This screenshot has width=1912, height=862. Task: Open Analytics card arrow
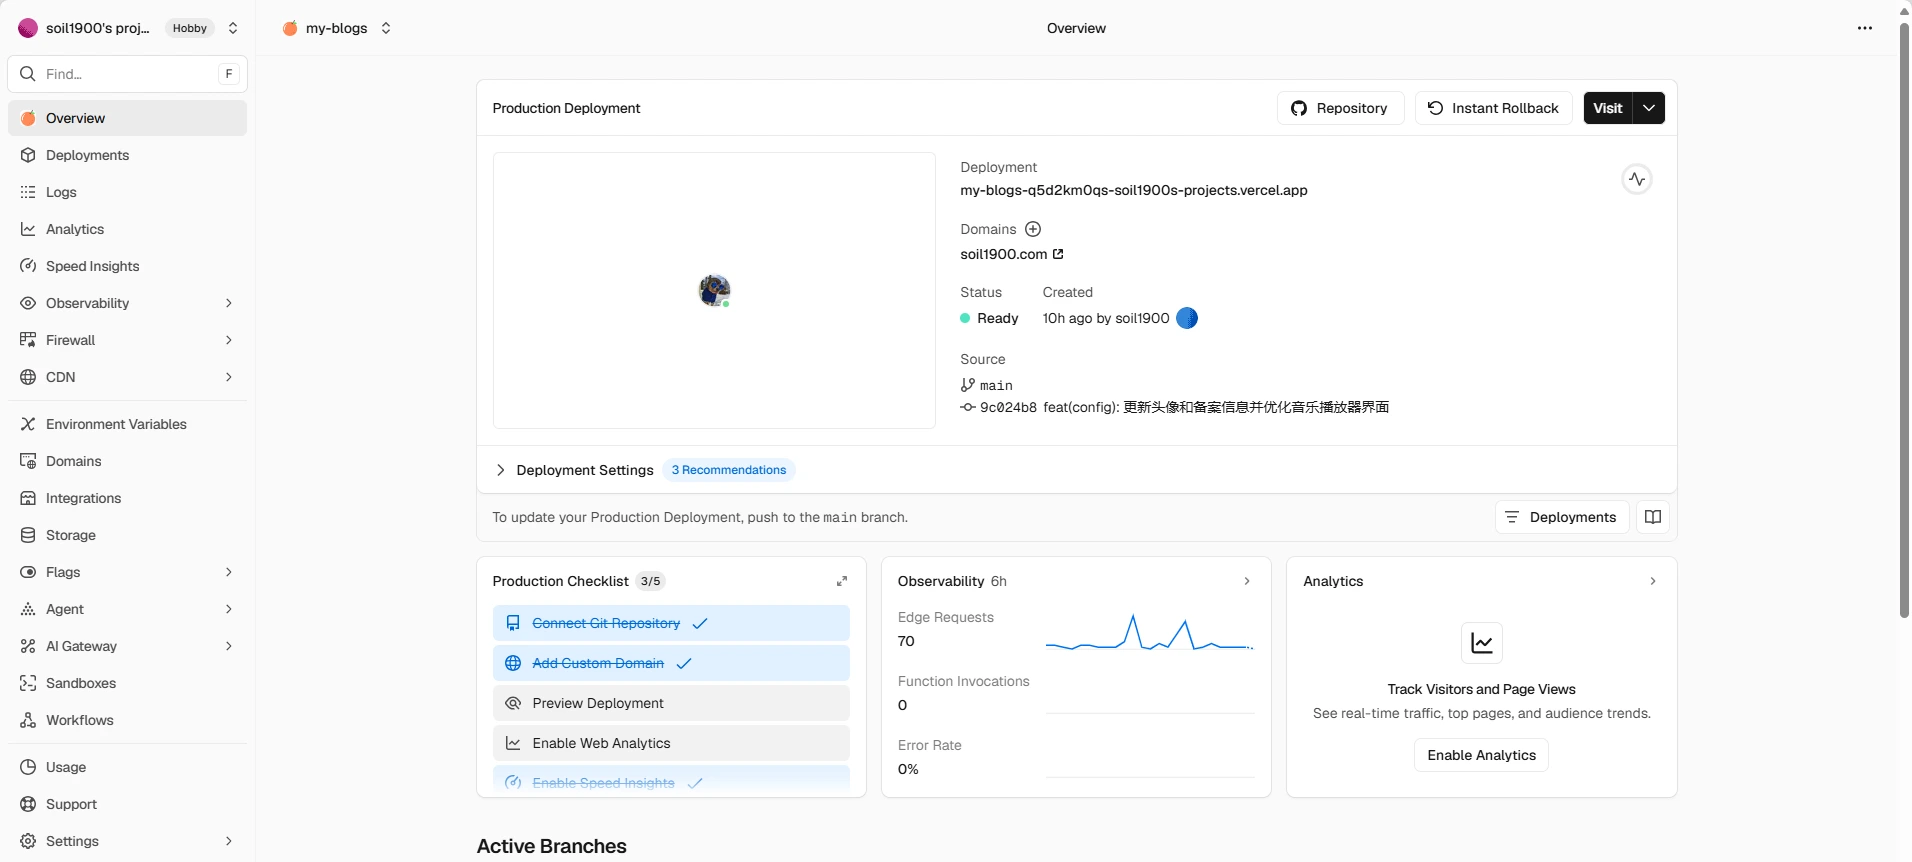tap(1653, 581)
